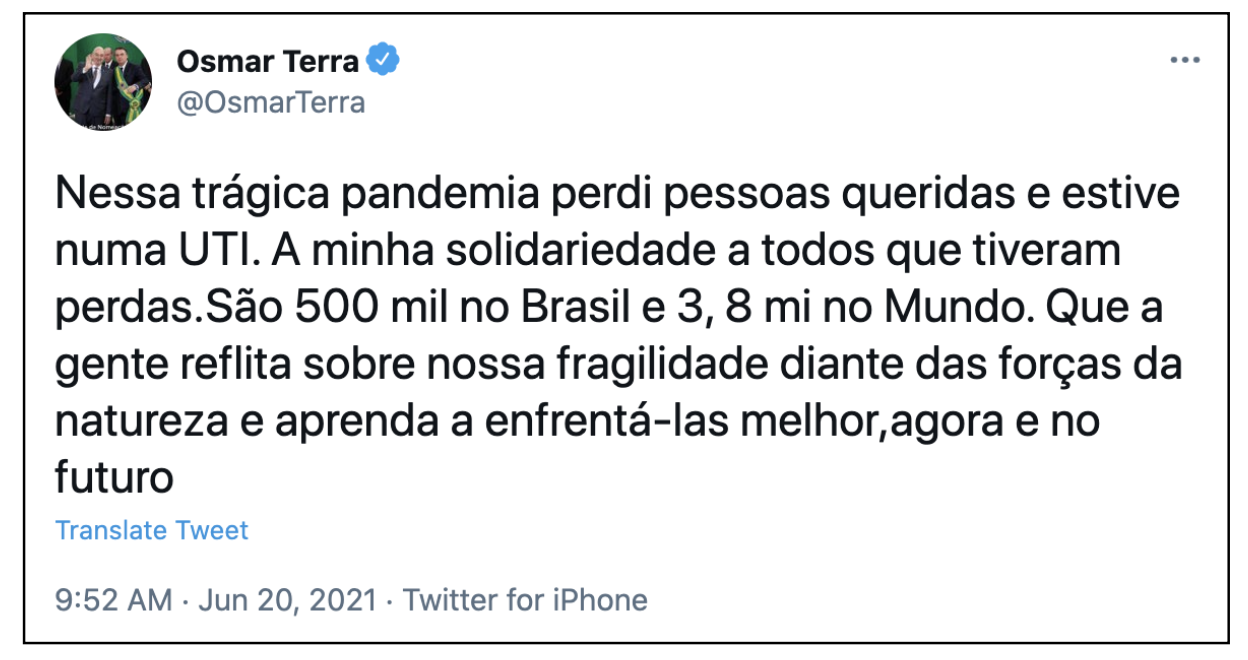Image resolution: width=1248 pixels, height=660 pixels.
Task: Click the Osmar Terra display name
Action: [x=268, y=61]
